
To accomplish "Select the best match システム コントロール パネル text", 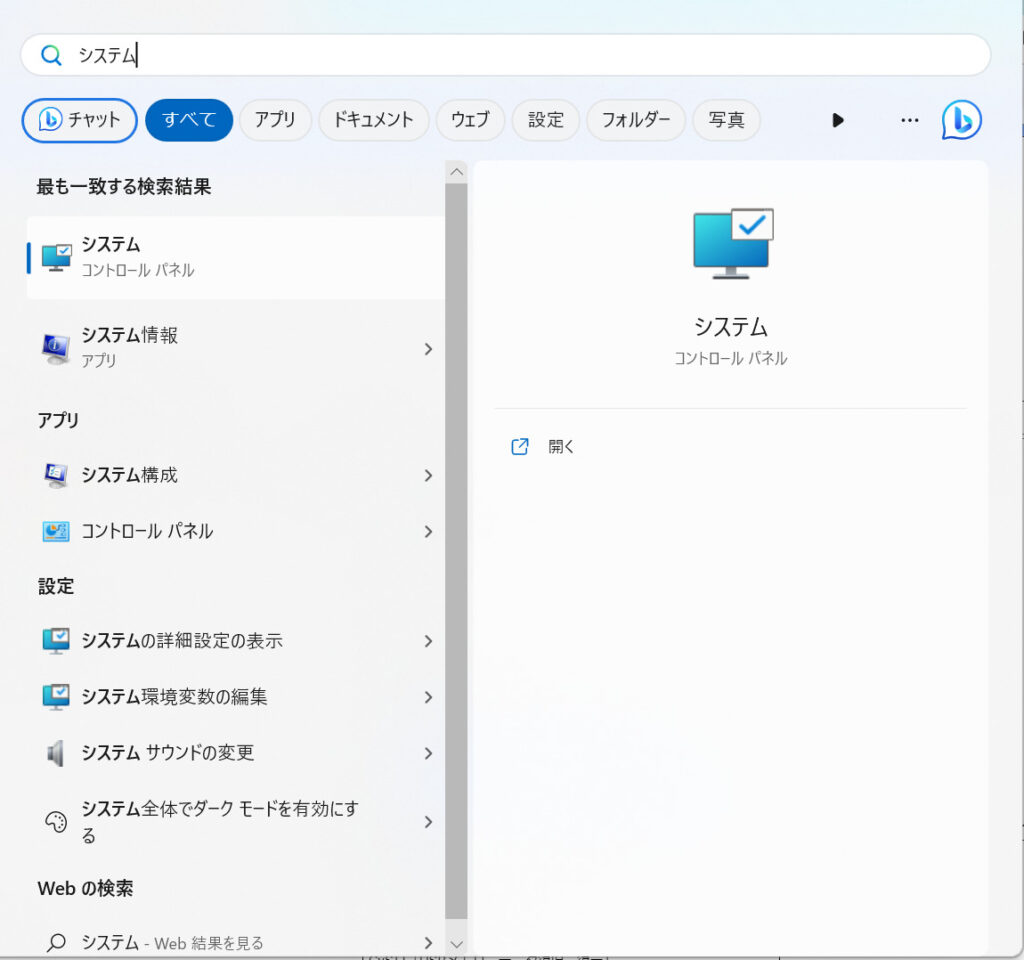I will [x=138, y=257].
